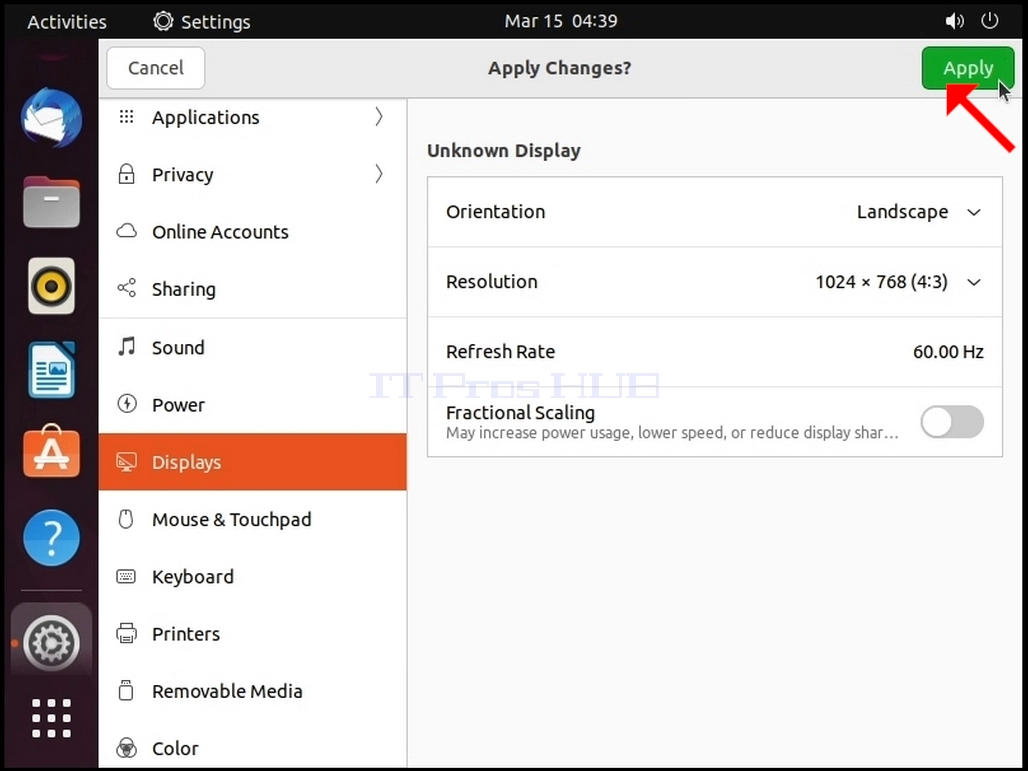Expand the Privacy settings chevron
This screenshot has height=771, width=1028.
(378, 174)
